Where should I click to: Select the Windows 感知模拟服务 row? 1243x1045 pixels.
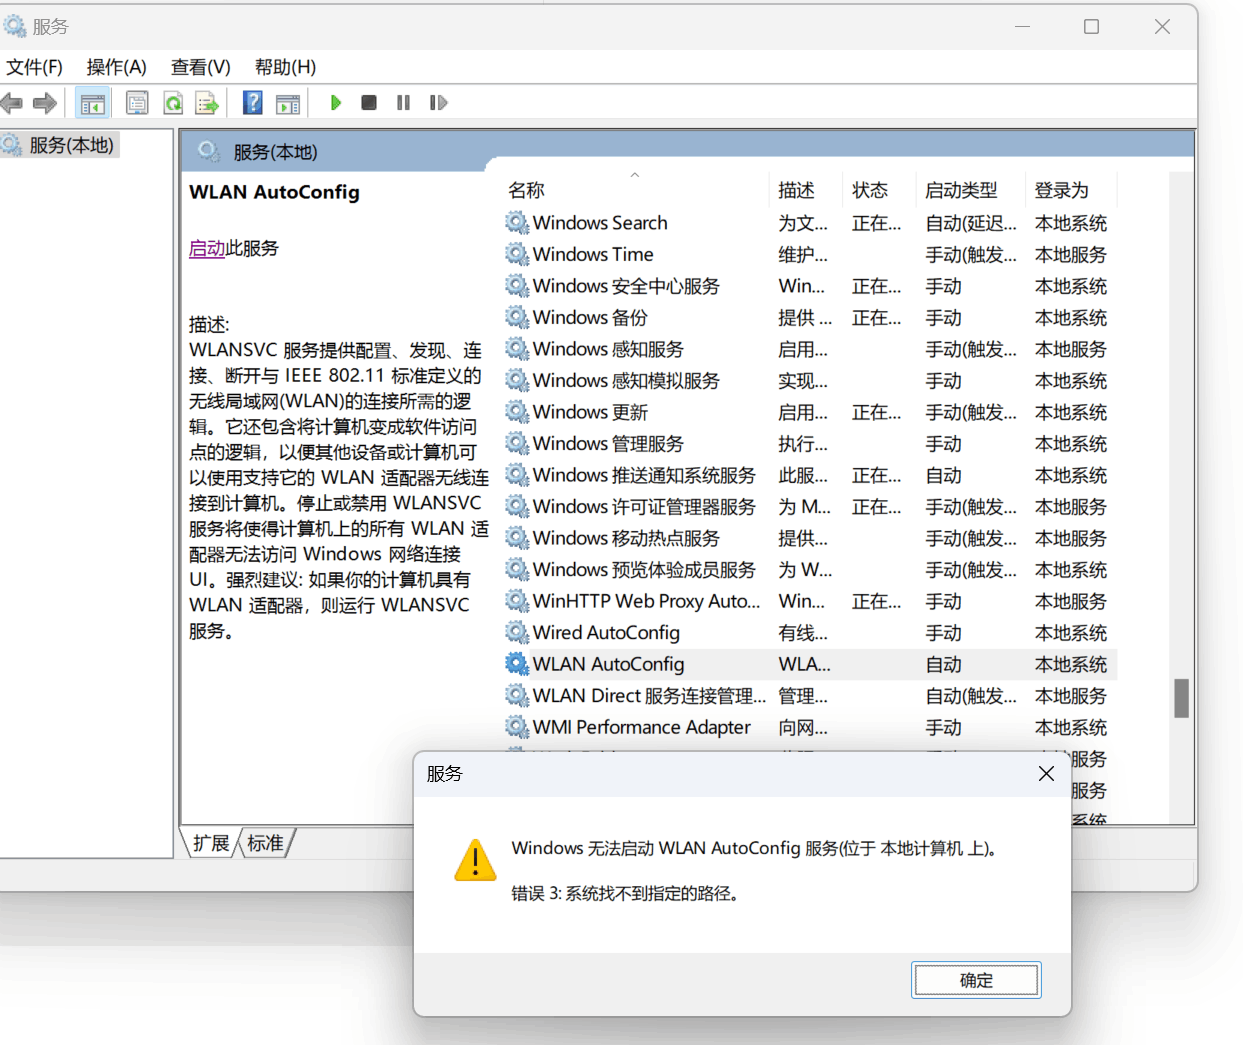810,380
